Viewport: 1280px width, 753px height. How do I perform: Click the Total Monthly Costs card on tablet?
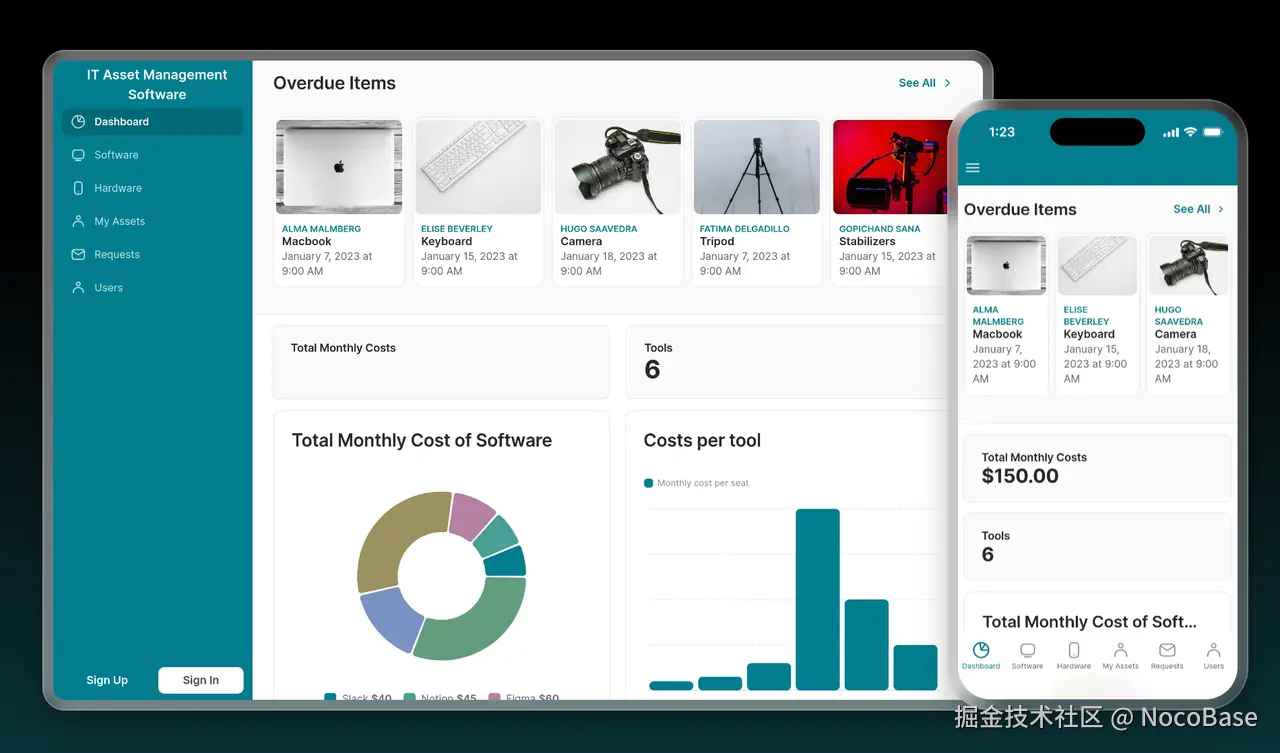pos(440,362)
